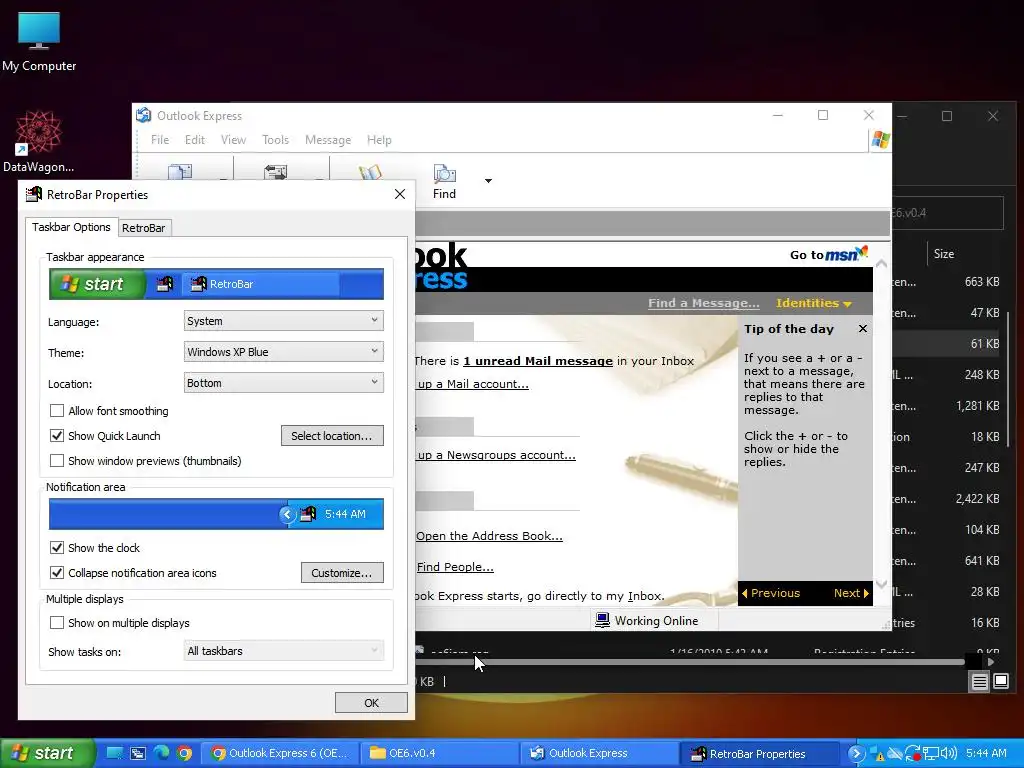Open the File menu in Outlook Express
Screen dimensions: 1024x768
(x=159, y=140)
